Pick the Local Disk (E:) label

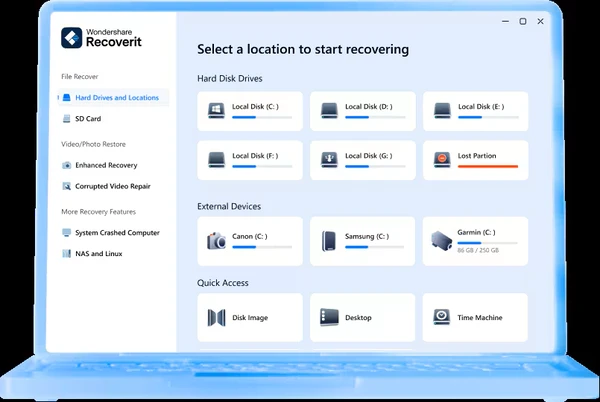[x=481, y=107]
